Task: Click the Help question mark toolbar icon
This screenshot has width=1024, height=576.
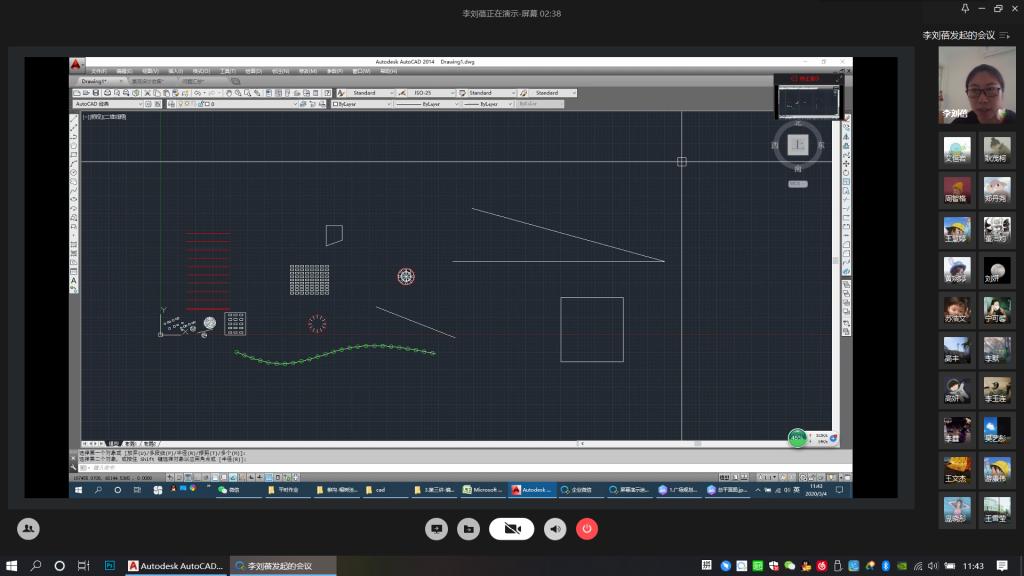Action: 328,93
